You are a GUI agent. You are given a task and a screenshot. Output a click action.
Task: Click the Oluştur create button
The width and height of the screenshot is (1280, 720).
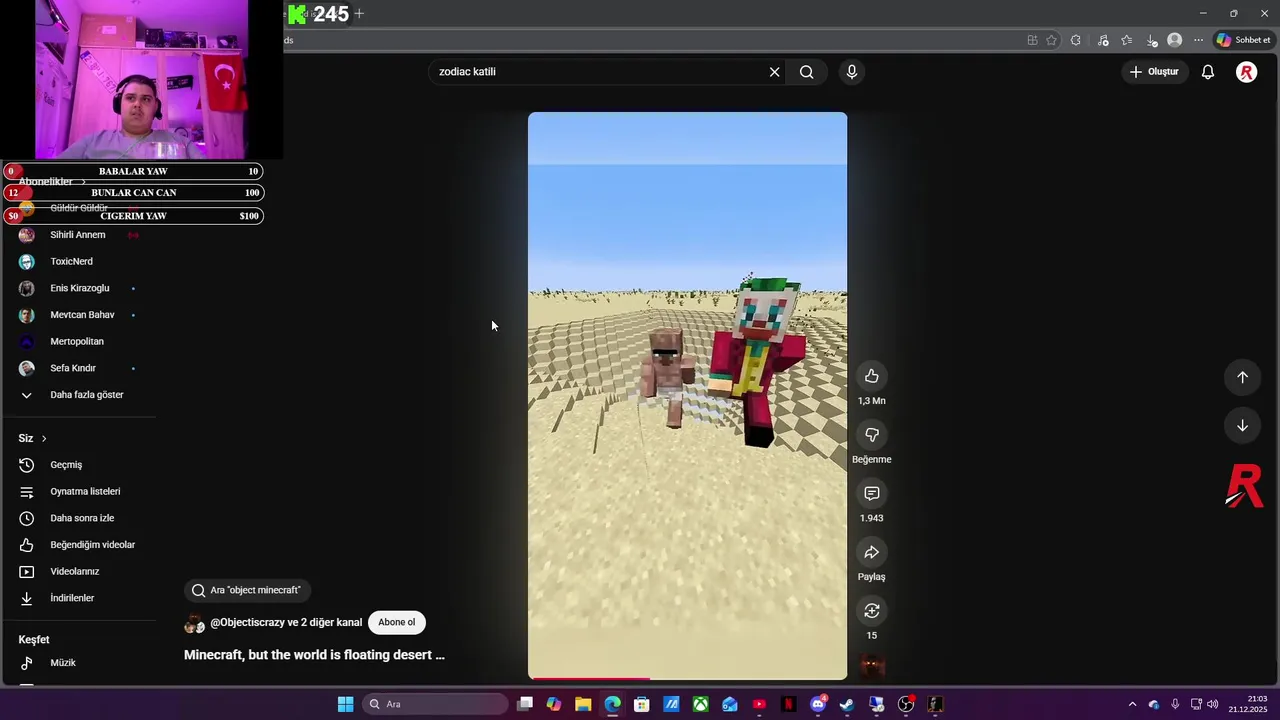click(x=1154, y=72)
